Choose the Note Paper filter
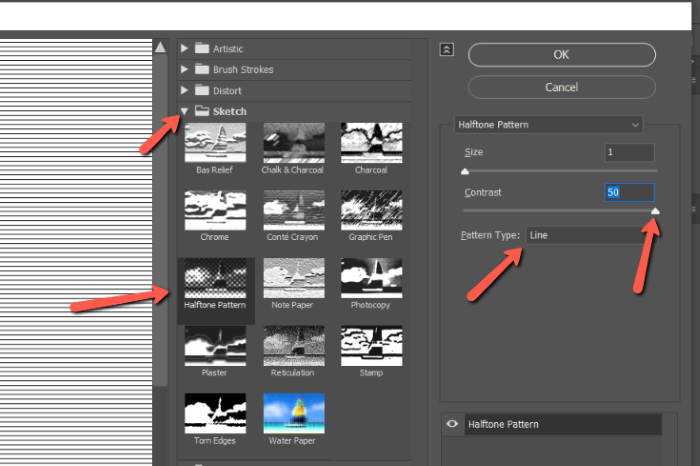700x466 pixels. point(293,279)
